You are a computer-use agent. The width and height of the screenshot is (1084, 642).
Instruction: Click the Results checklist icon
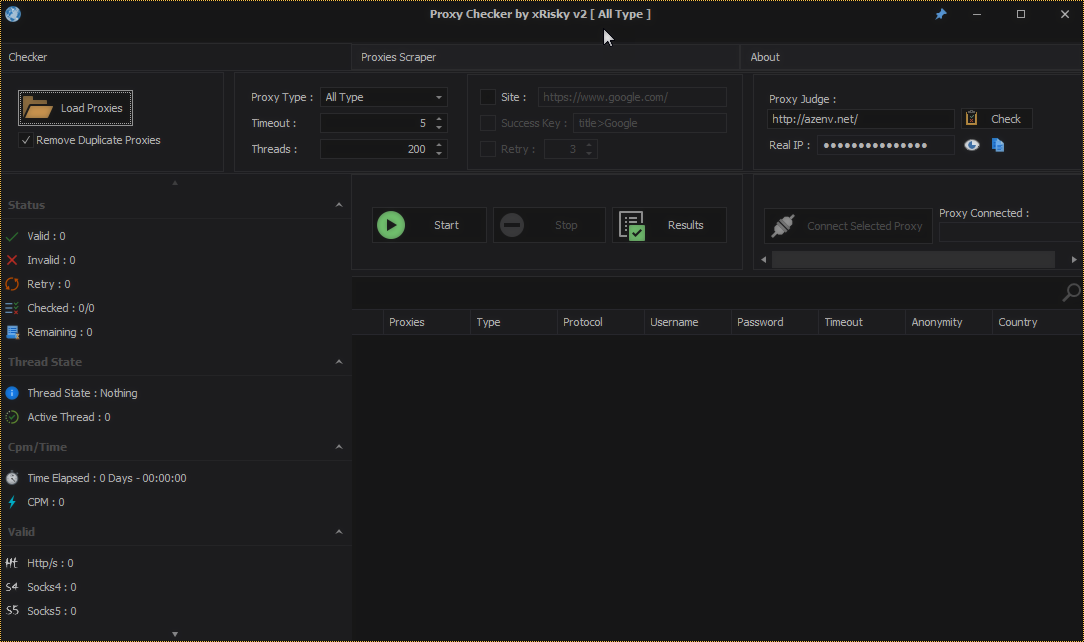(x=632, y=225)
